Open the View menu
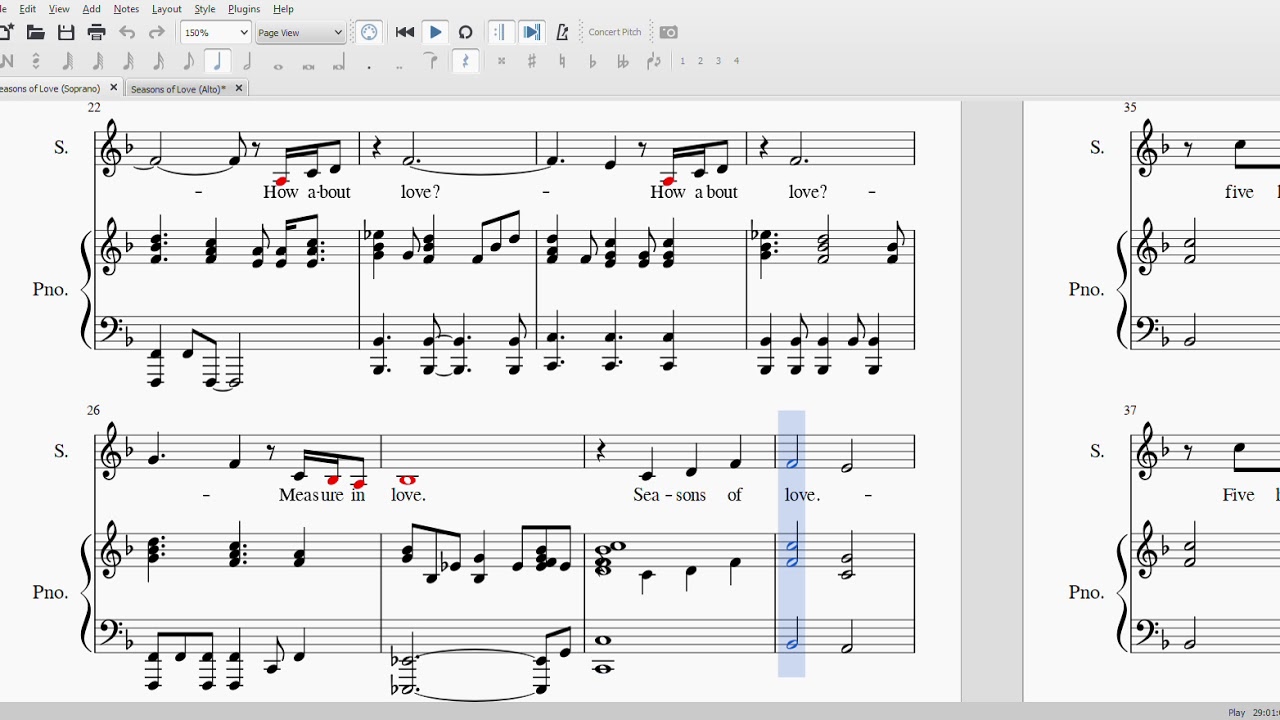The image size is (1280, 720). (59, 9)
